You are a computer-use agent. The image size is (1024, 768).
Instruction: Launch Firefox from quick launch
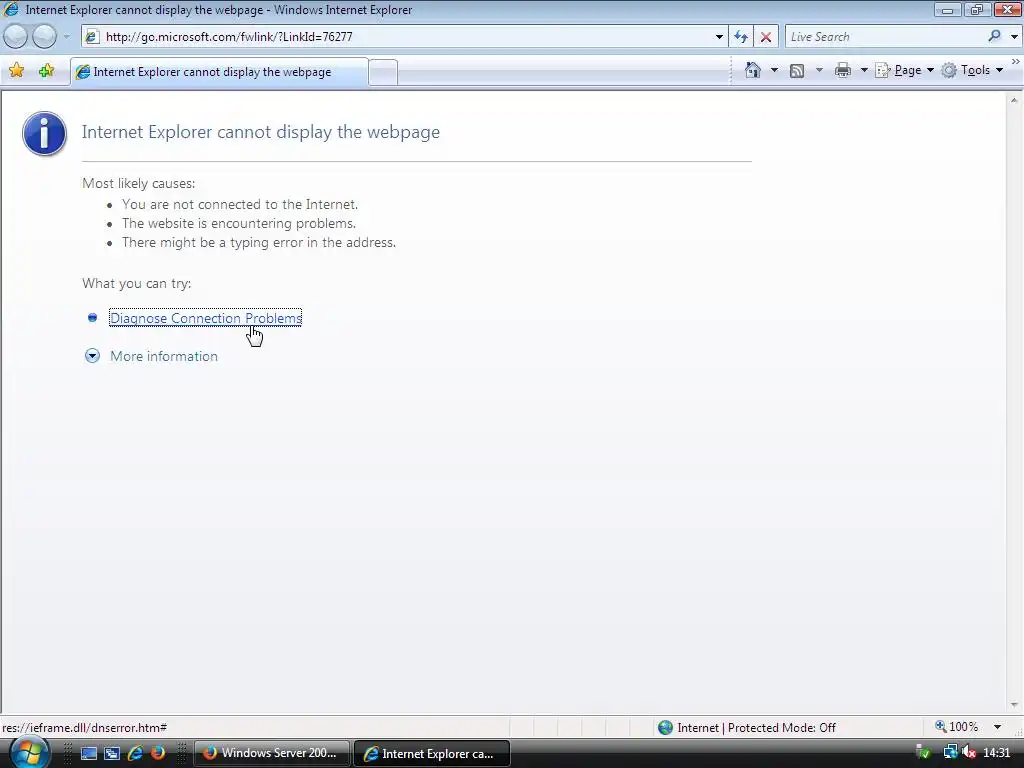click(x=158, y=754)
